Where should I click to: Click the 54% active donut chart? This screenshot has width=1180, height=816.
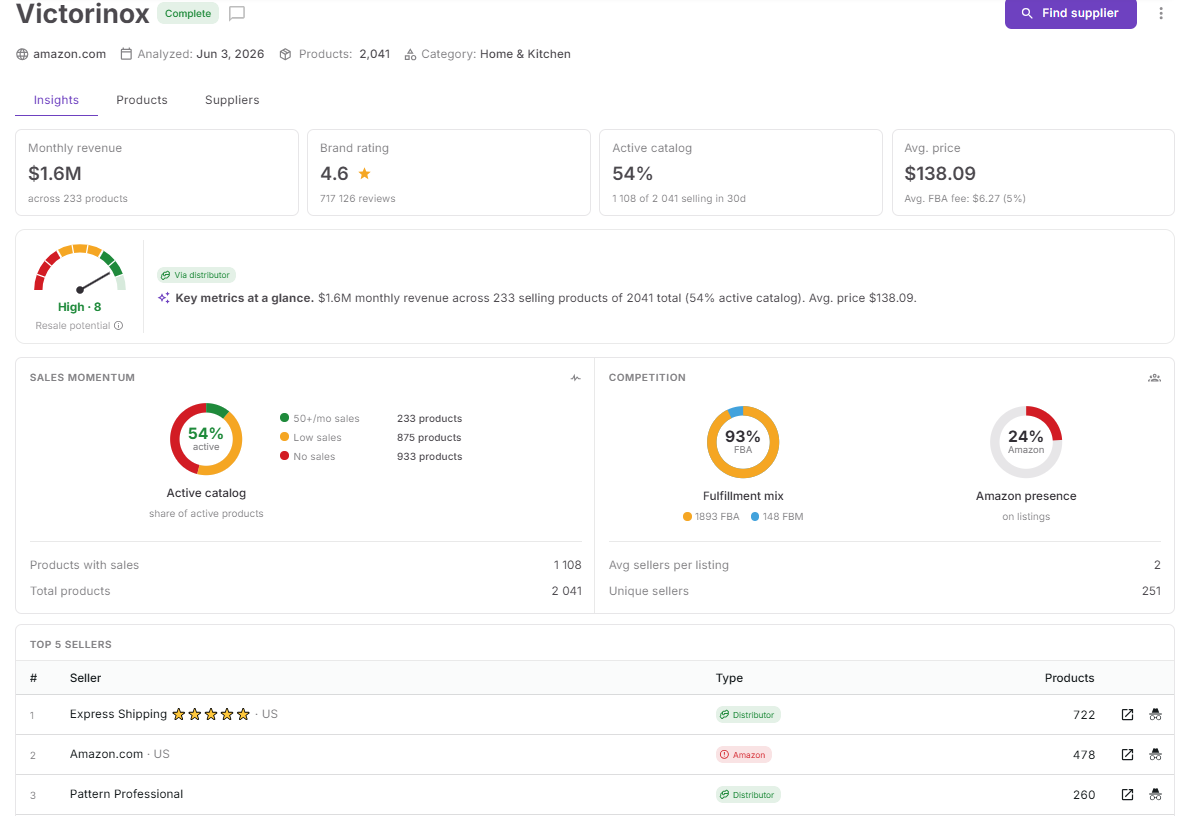[206, 439]
